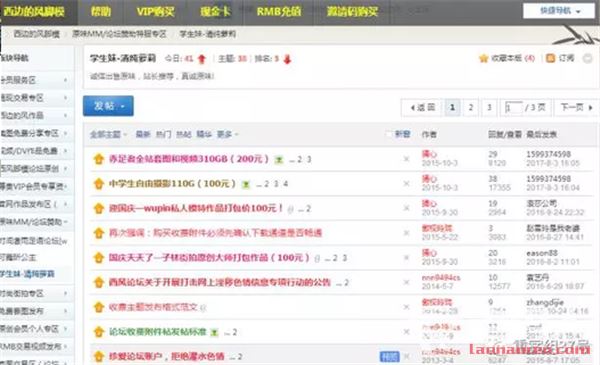Image resolution: width=600 pixels, height=365 pixels.
Task: Filter threads by 精华
Action: coord(204,134)
